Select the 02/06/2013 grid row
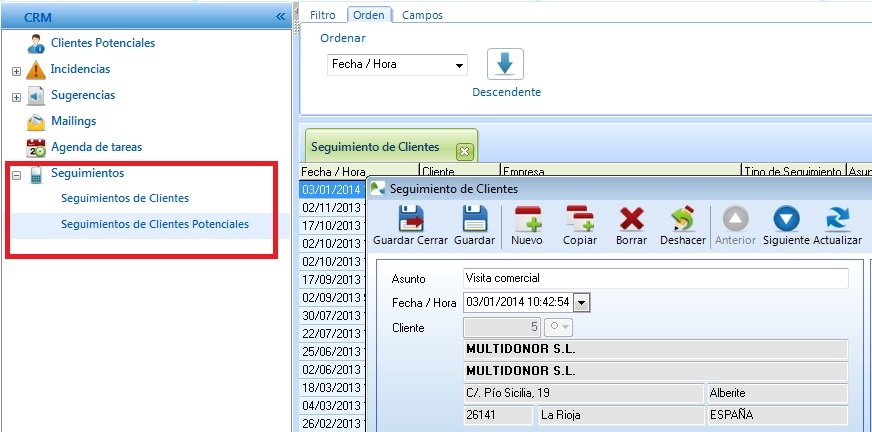 click(x=333, y=369)
